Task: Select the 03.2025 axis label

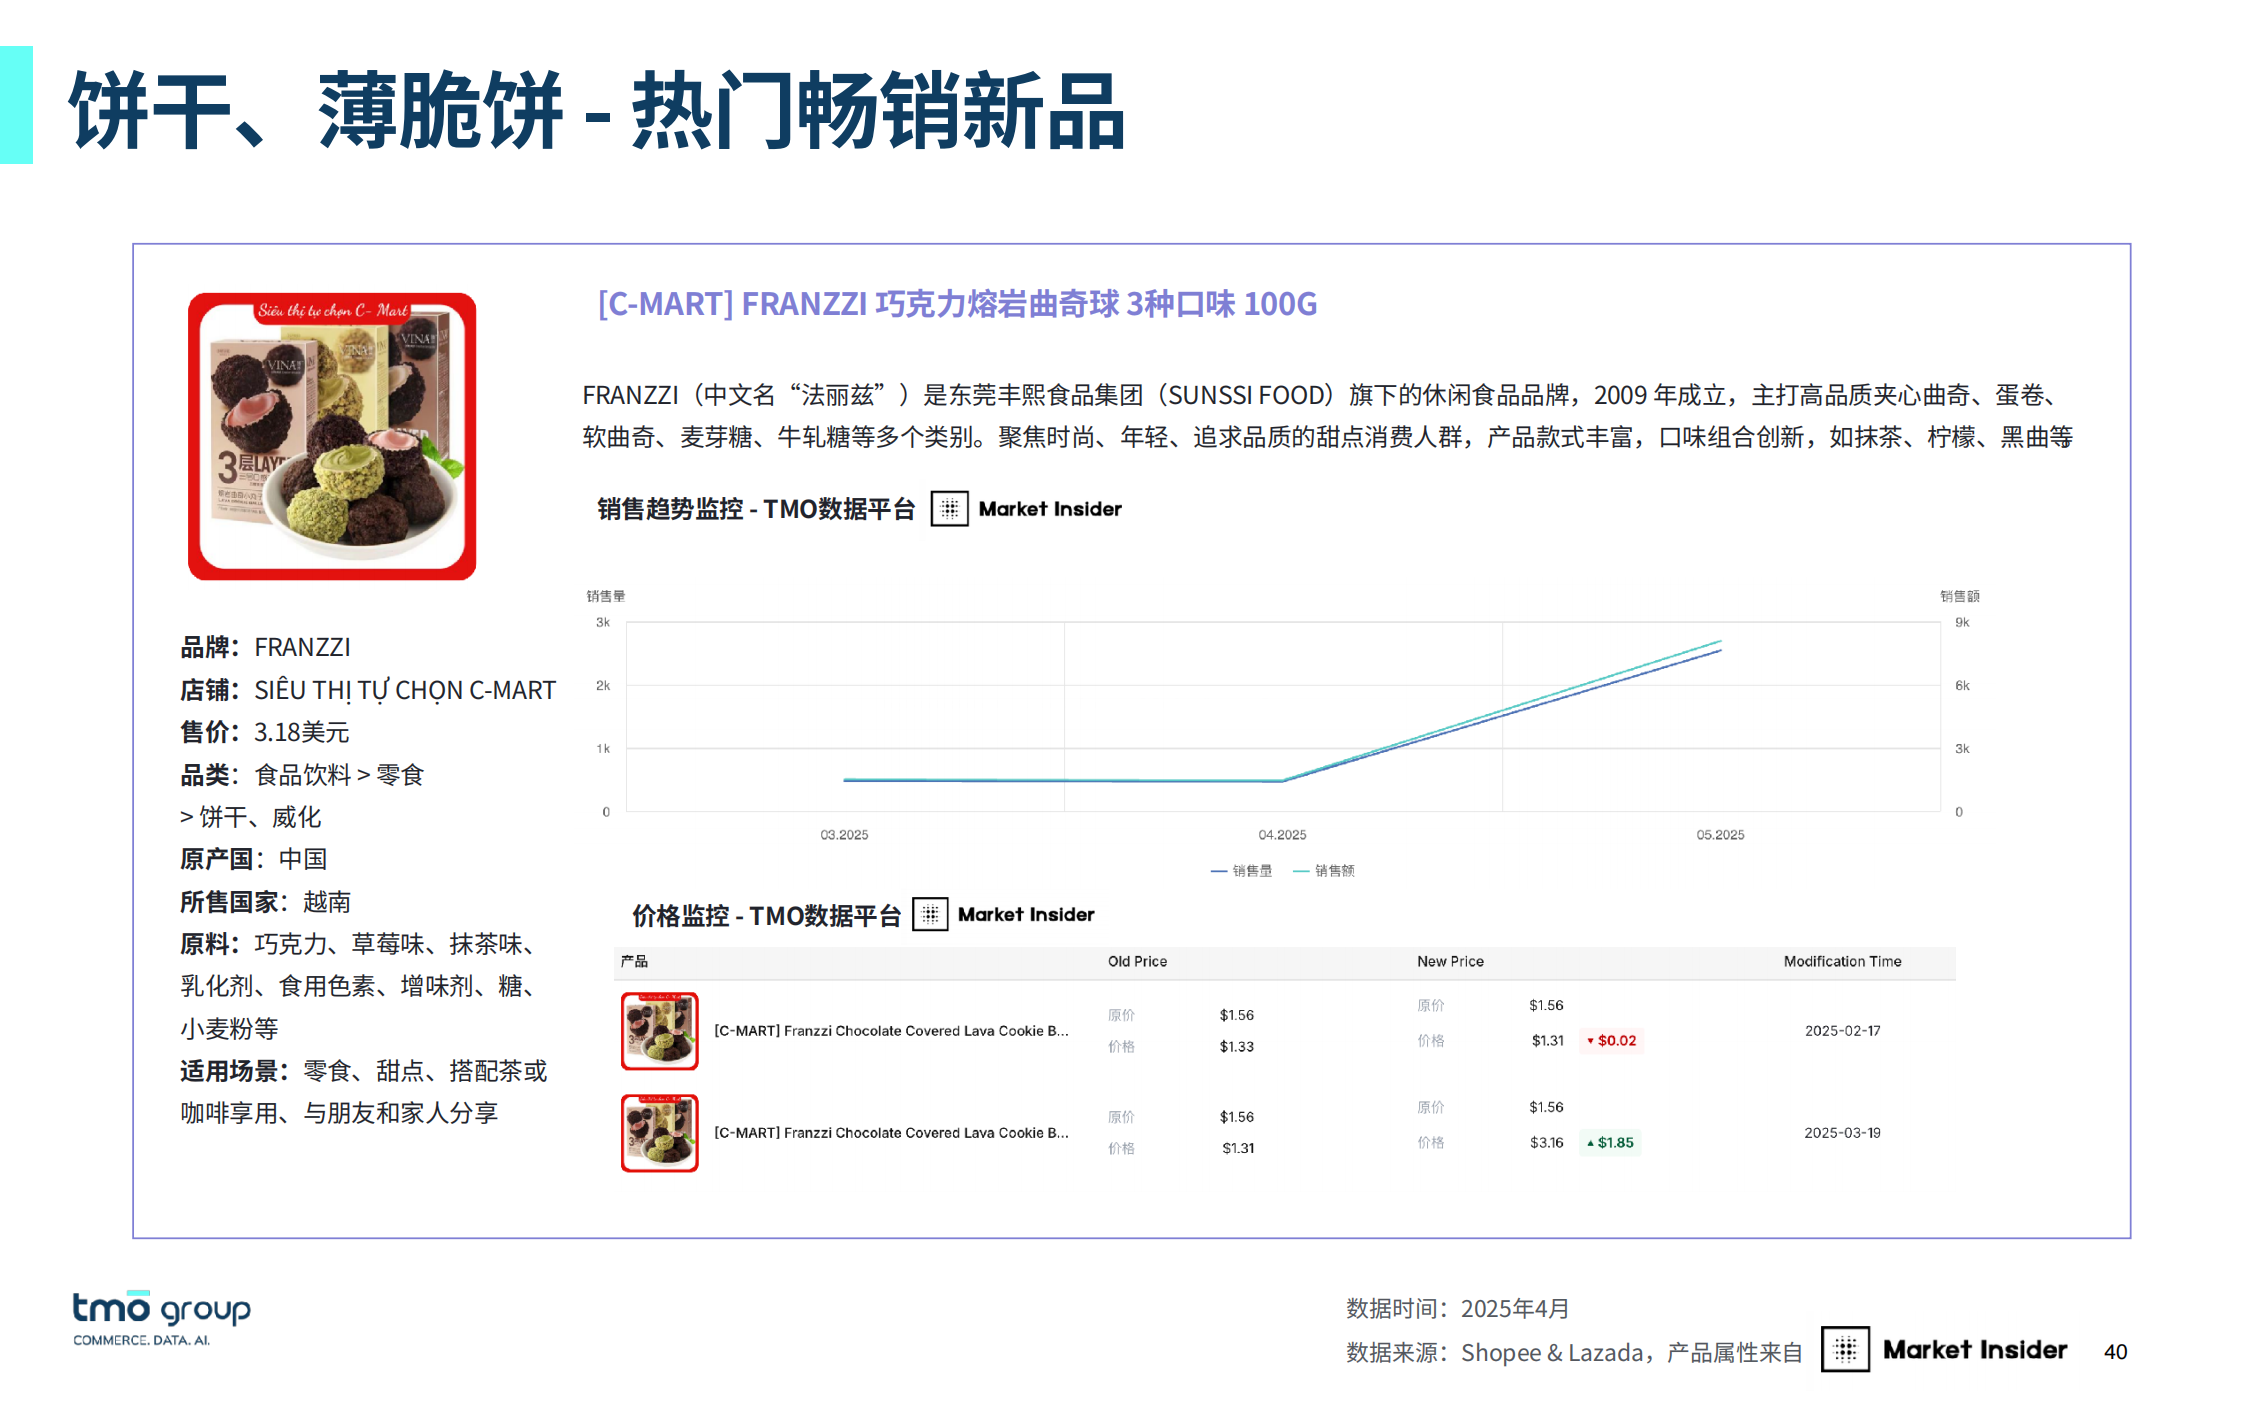Action: tap(844, 835)
